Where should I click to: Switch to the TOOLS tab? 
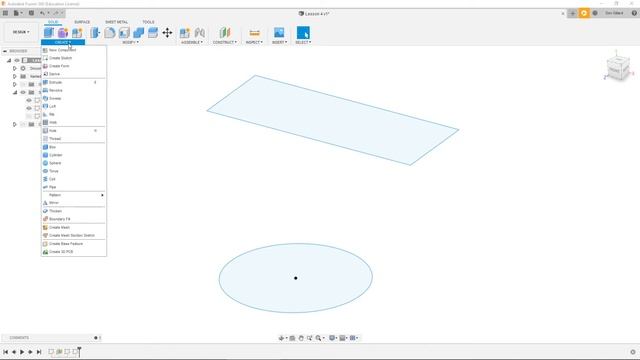coord(148,22)
